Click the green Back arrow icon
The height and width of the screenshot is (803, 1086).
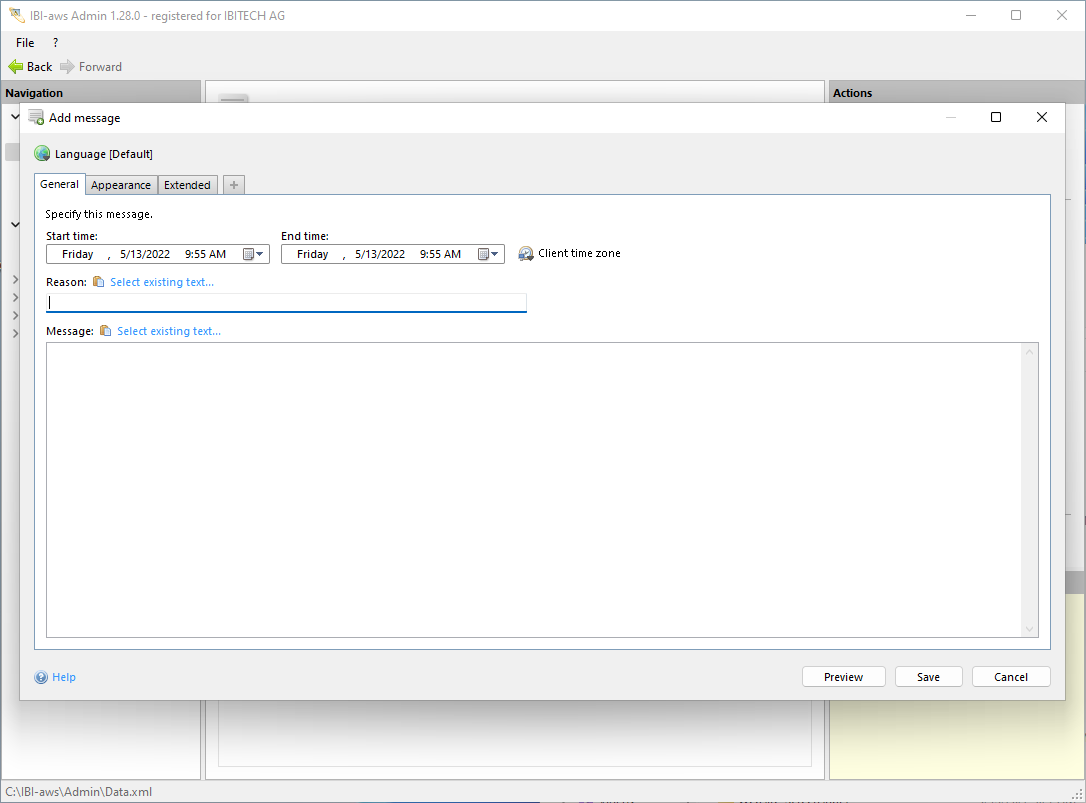click(16, 67)
